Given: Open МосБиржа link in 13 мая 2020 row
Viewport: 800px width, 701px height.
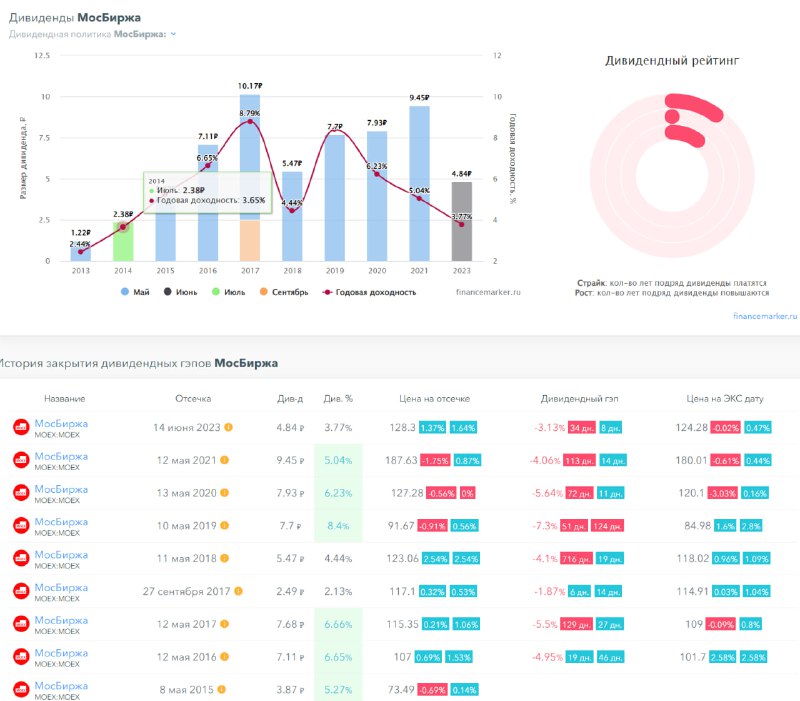Looking at the screenshot, I should [x=61, y=489].
